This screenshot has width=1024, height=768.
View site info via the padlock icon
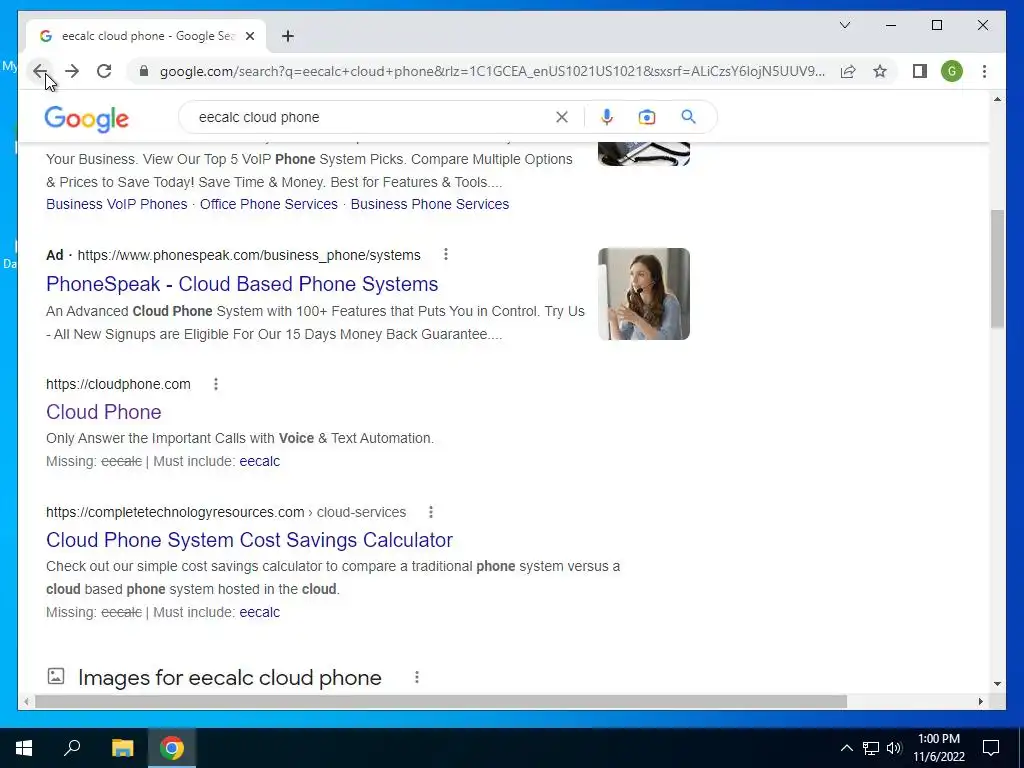144,71
